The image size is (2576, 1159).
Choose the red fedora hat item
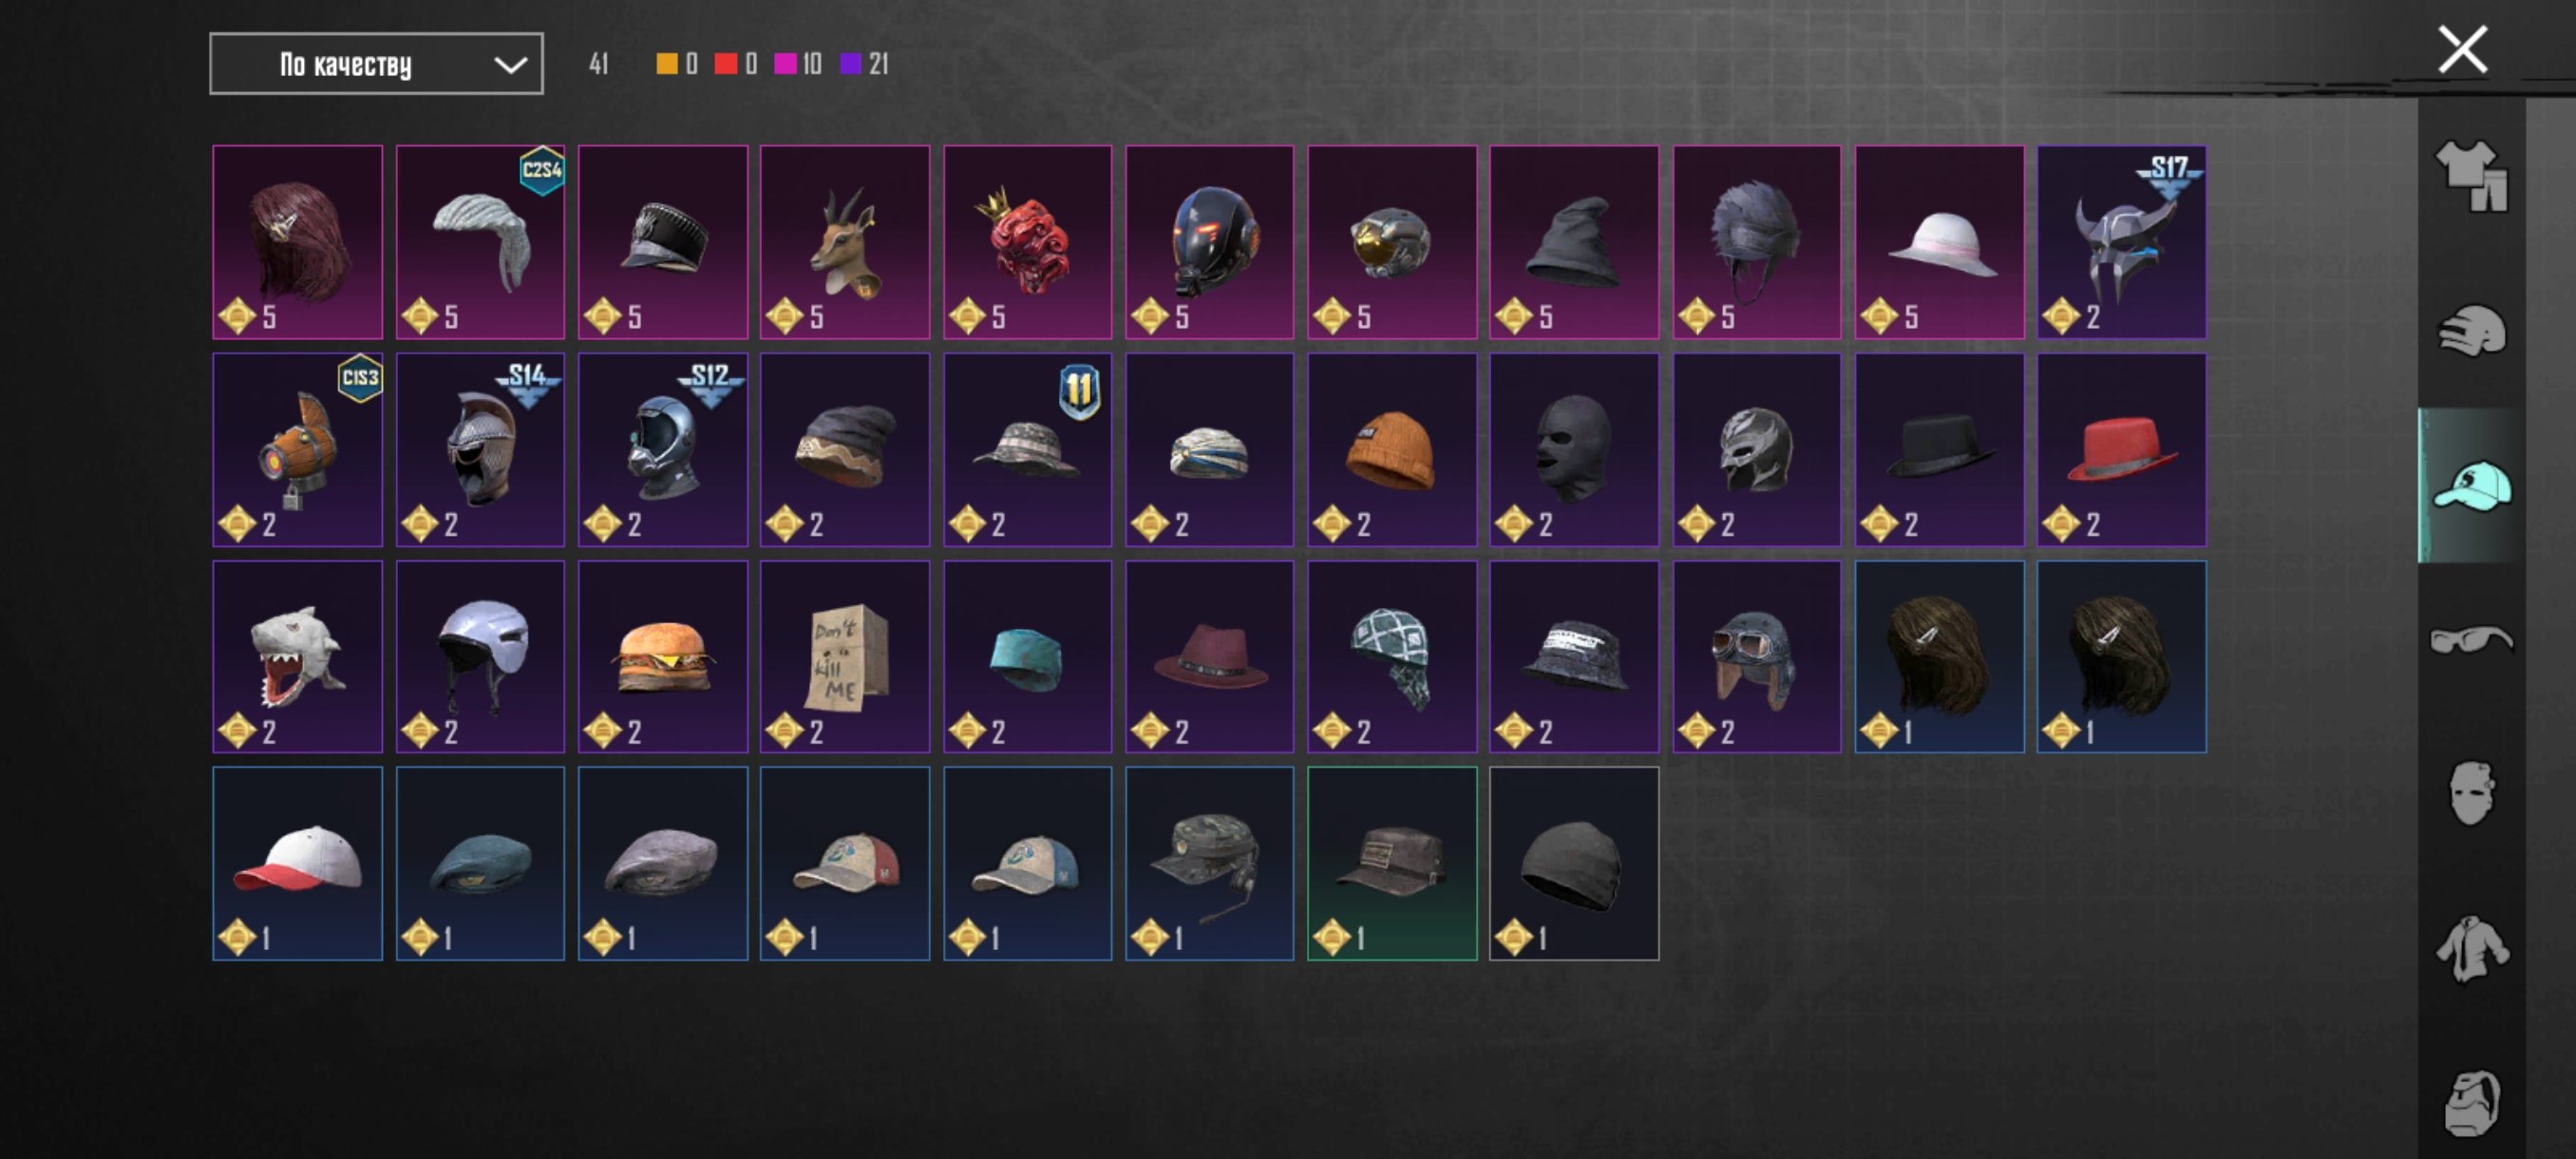pyautogui.click(x=2121, y=449)
